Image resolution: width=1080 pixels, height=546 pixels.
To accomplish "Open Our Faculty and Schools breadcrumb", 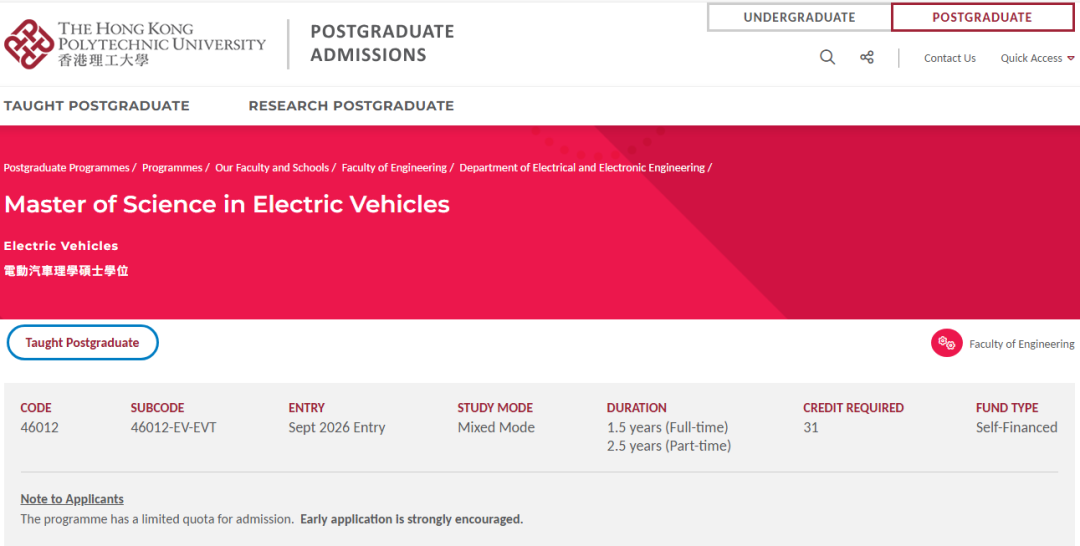I will tap(272, 167).
